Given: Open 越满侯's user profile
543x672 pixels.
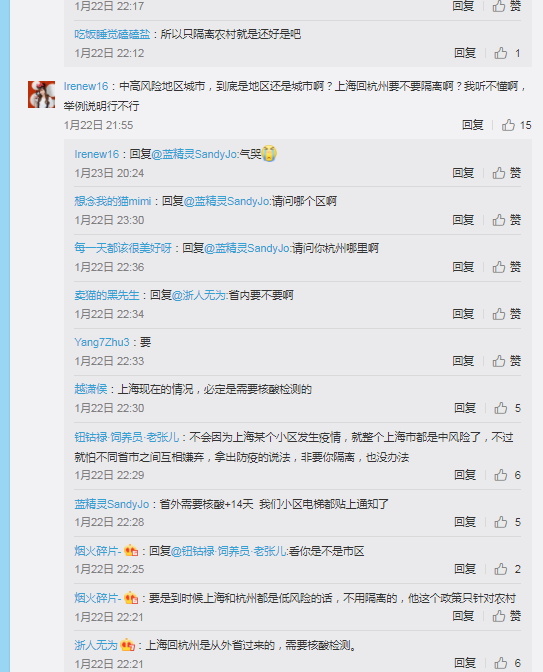Looking at the screenshot, I should pyautogui.click(x=90, y=389).
